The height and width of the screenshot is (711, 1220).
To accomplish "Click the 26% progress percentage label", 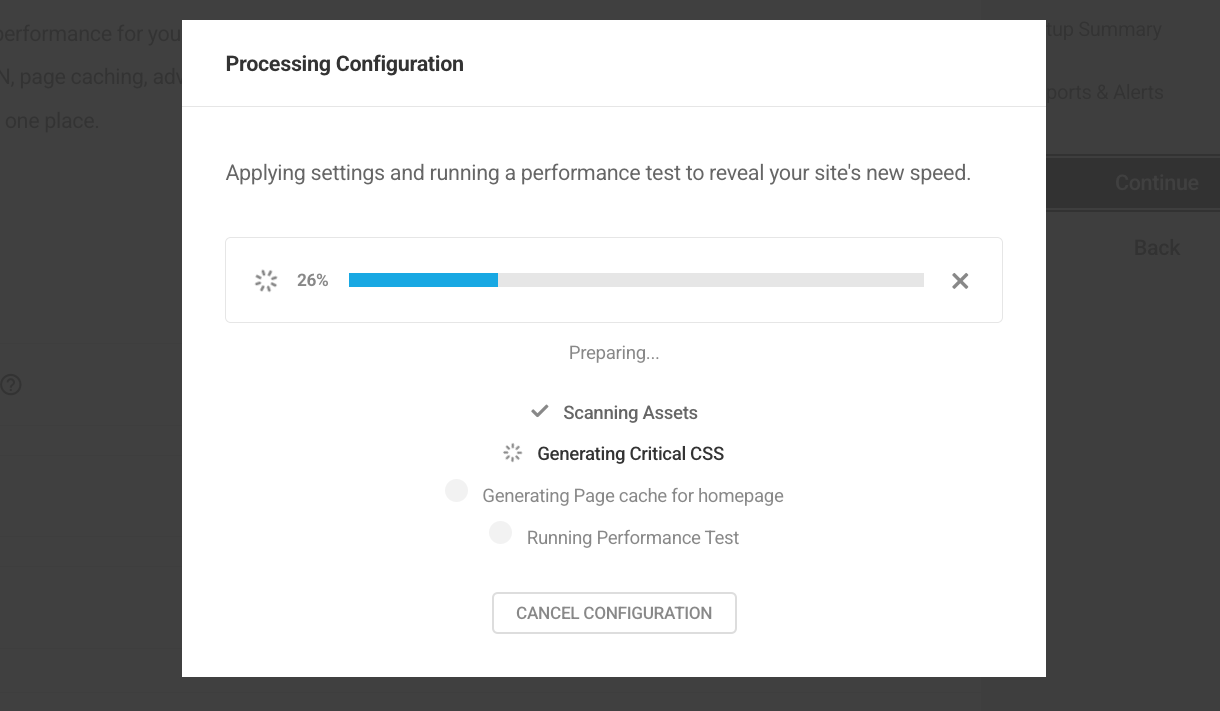I will [313, 281].
